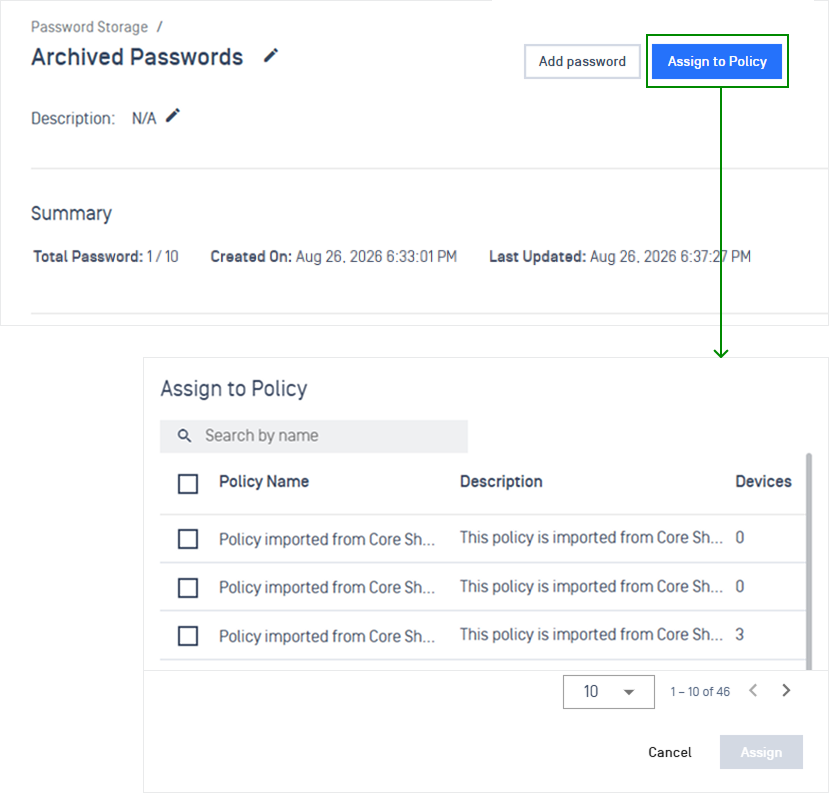
Task: Edit the Description N/A pencil icon
Action: (x=173, y=116)
